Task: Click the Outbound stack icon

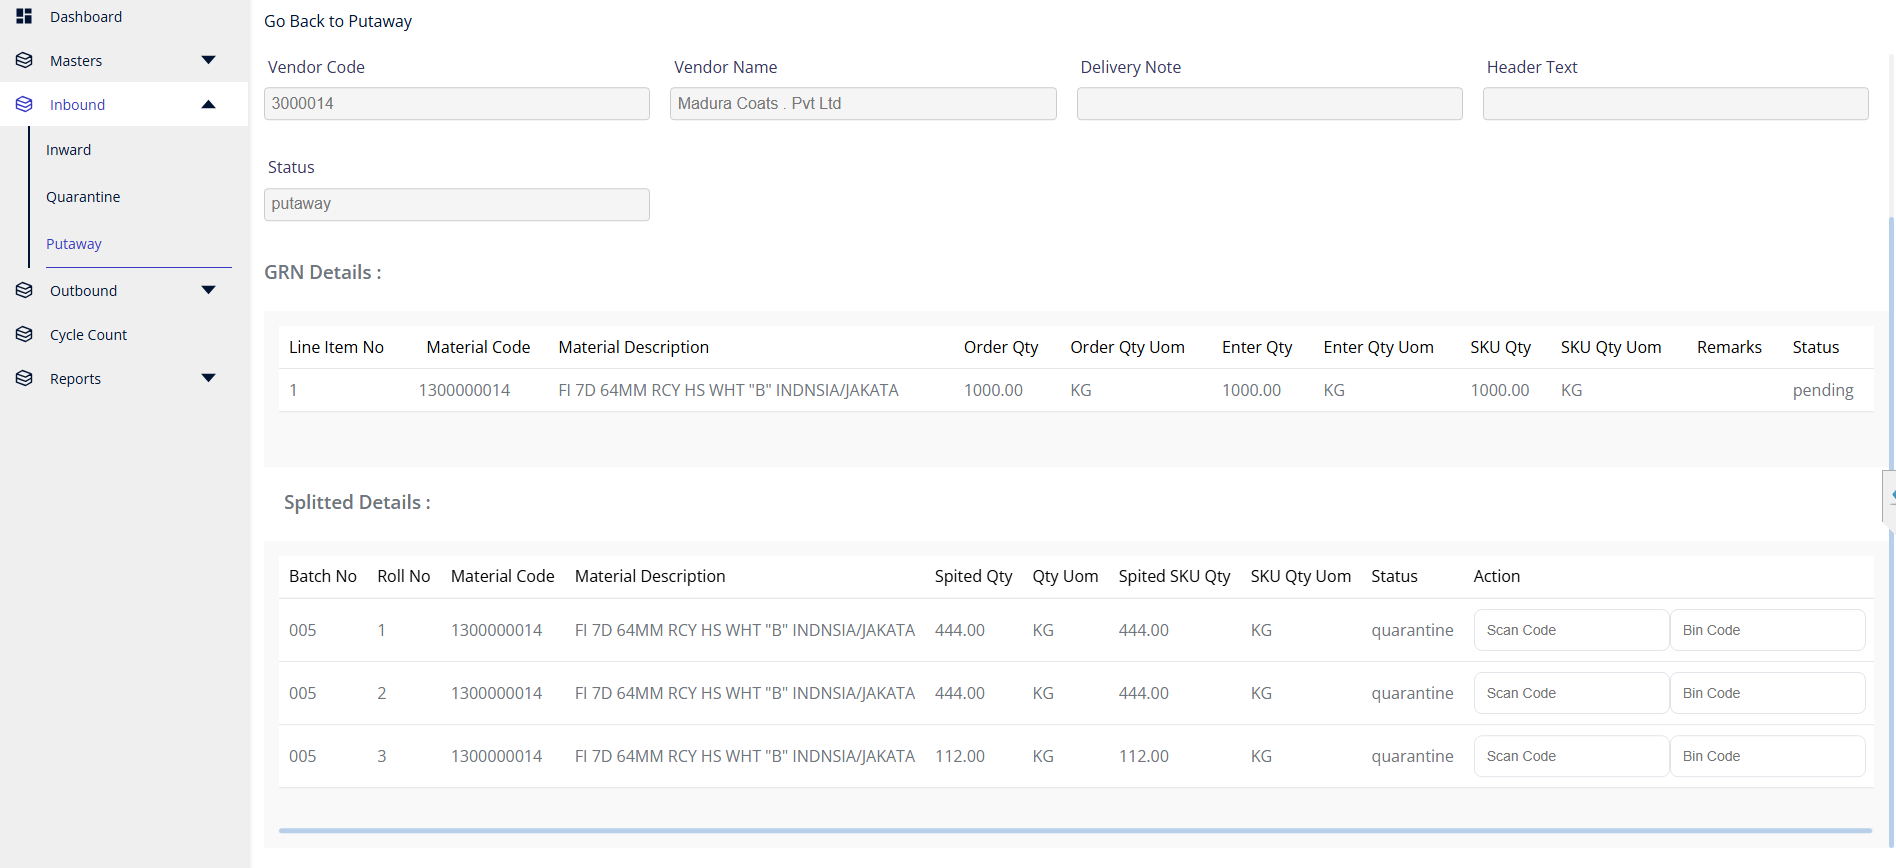Action: (x=24, y=290)
